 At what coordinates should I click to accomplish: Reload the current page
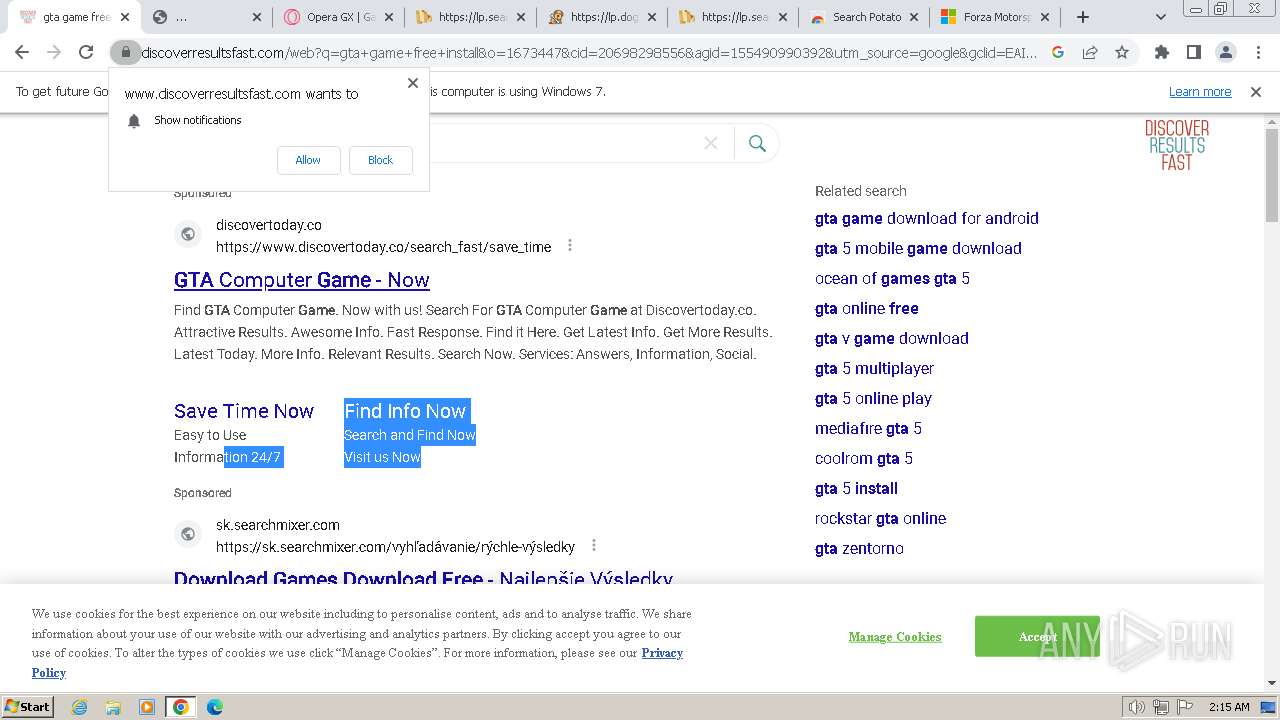point(86,53)
